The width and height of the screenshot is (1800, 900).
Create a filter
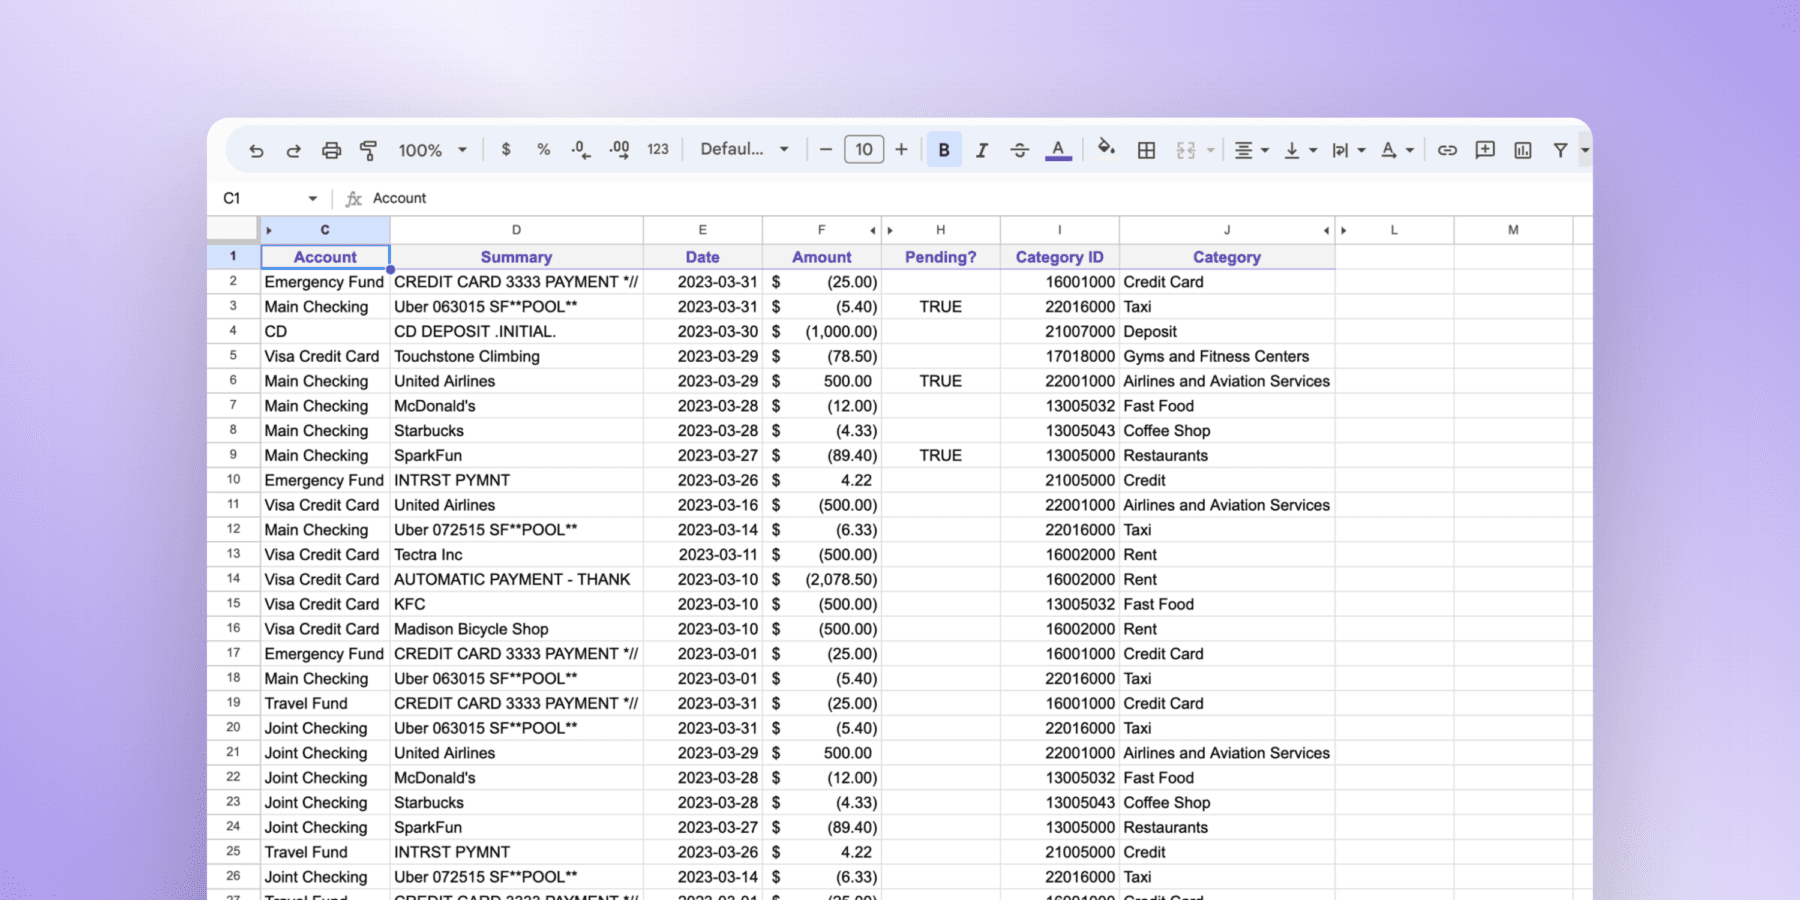point(1561,149)
